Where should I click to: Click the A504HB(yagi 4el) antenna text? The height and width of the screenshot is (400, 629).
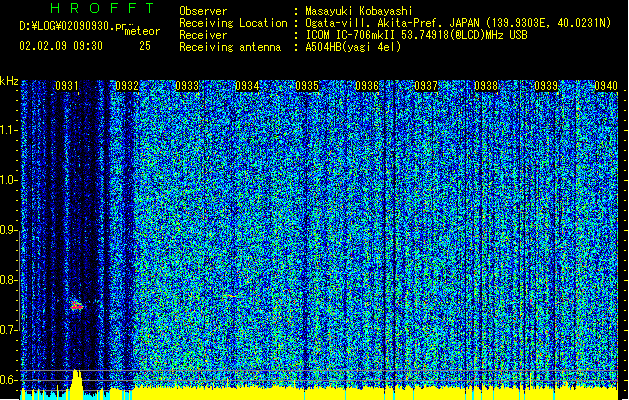coord(353,47)
